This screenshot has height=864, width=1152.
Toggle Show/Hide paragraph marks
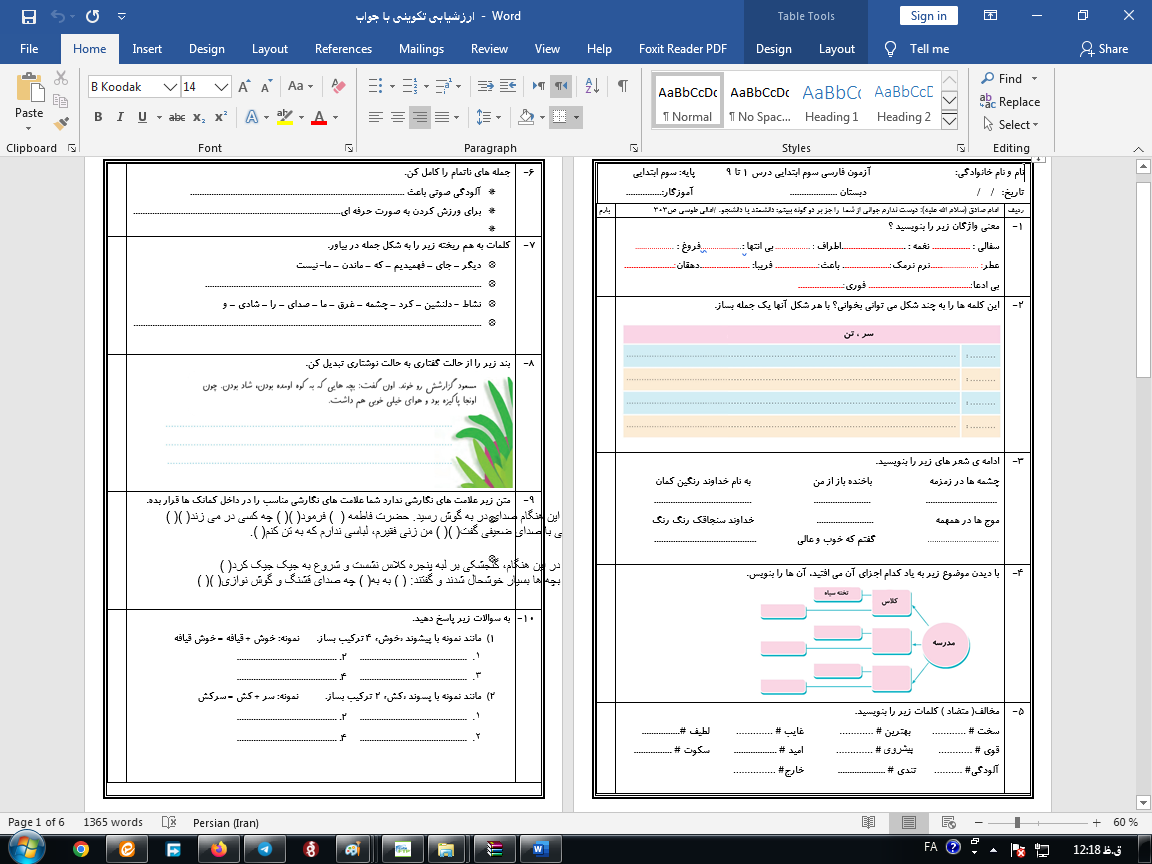click(x=623, y=87)
